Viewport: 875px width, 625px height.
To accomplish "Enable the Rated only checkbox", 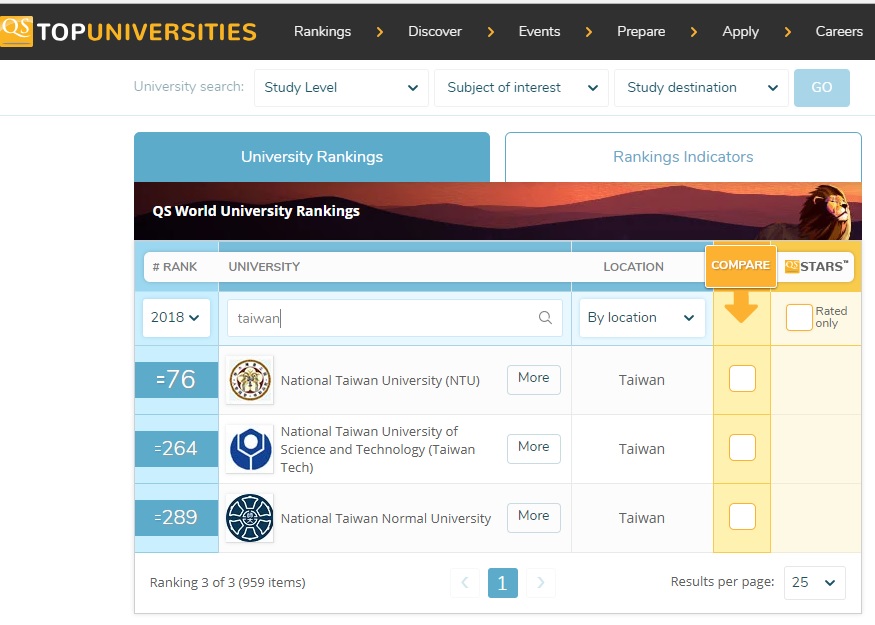I will pos(799,317).
